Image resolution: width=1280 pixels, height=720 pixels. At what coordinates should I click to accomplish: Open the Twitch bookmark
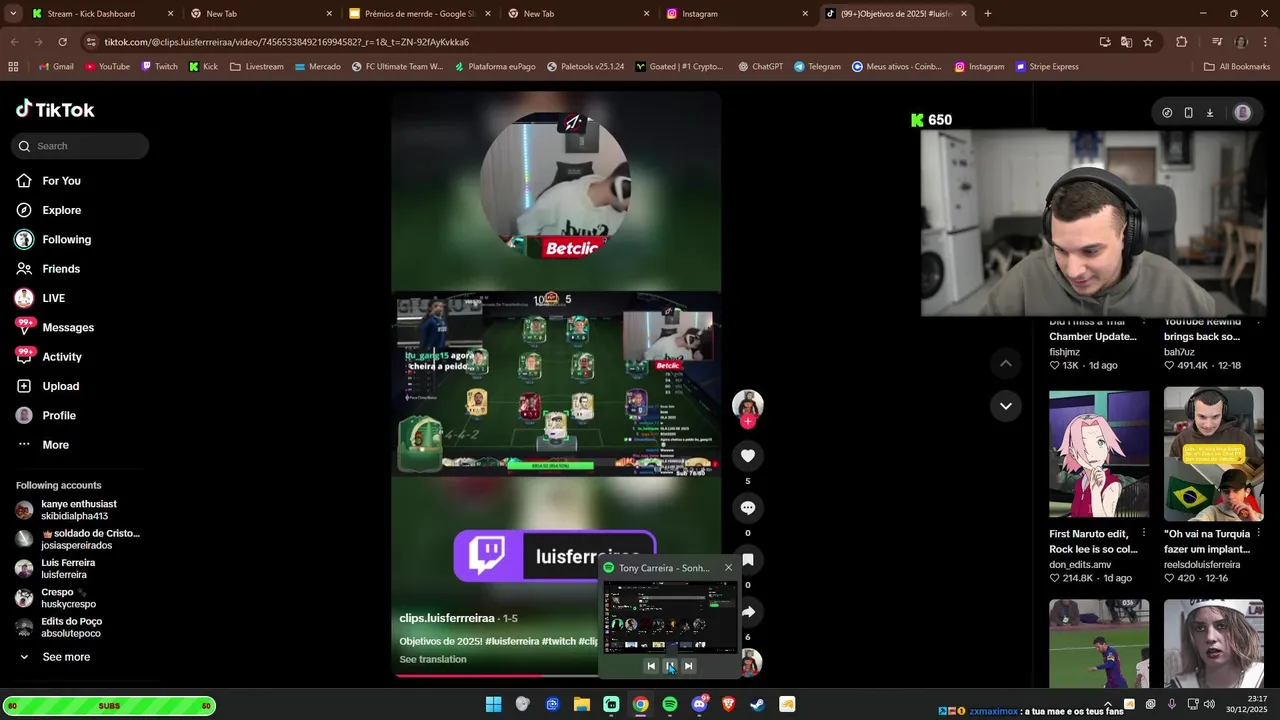tap(159, 67)
